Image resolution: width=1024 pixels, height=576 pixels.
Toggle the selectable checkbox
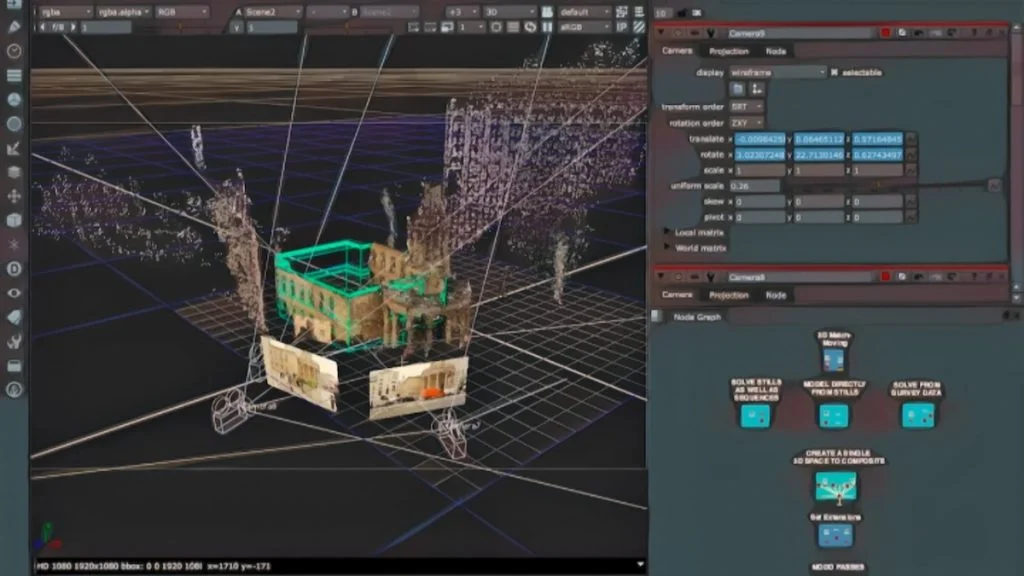coord(835,72)
